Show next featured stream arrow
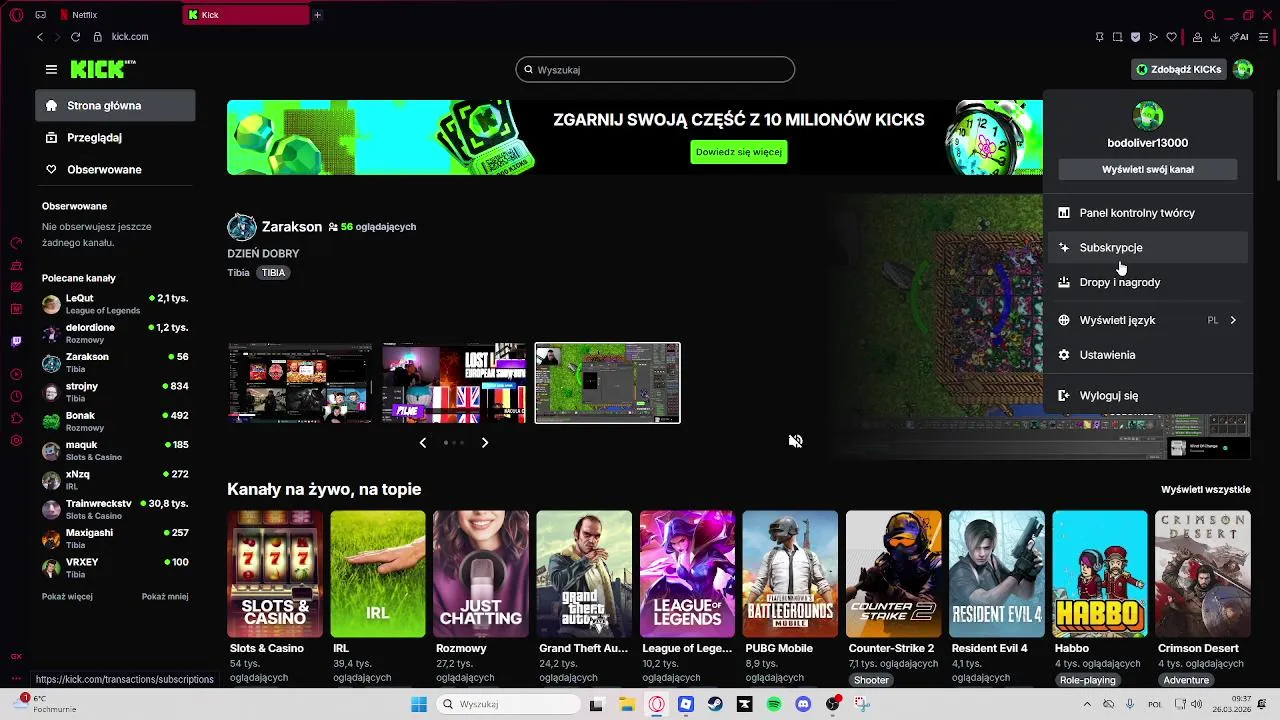1280x720 pixels. tap(485, 442)
